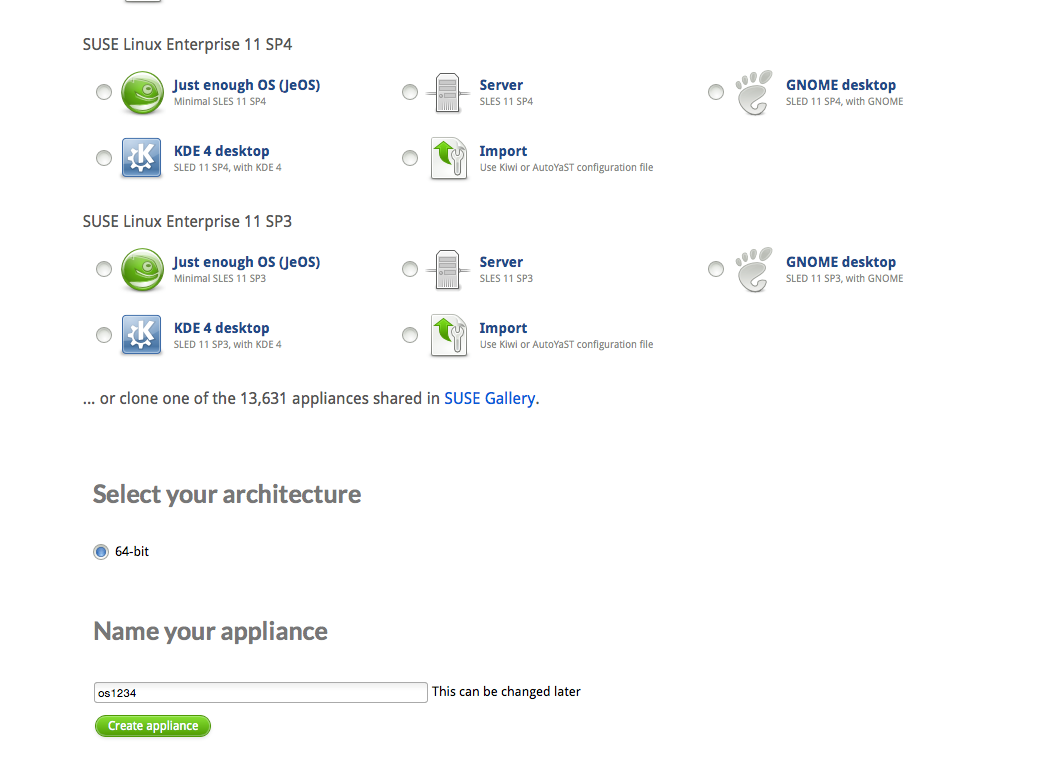Click the KDE gear icon under SP3

(142, 335)
